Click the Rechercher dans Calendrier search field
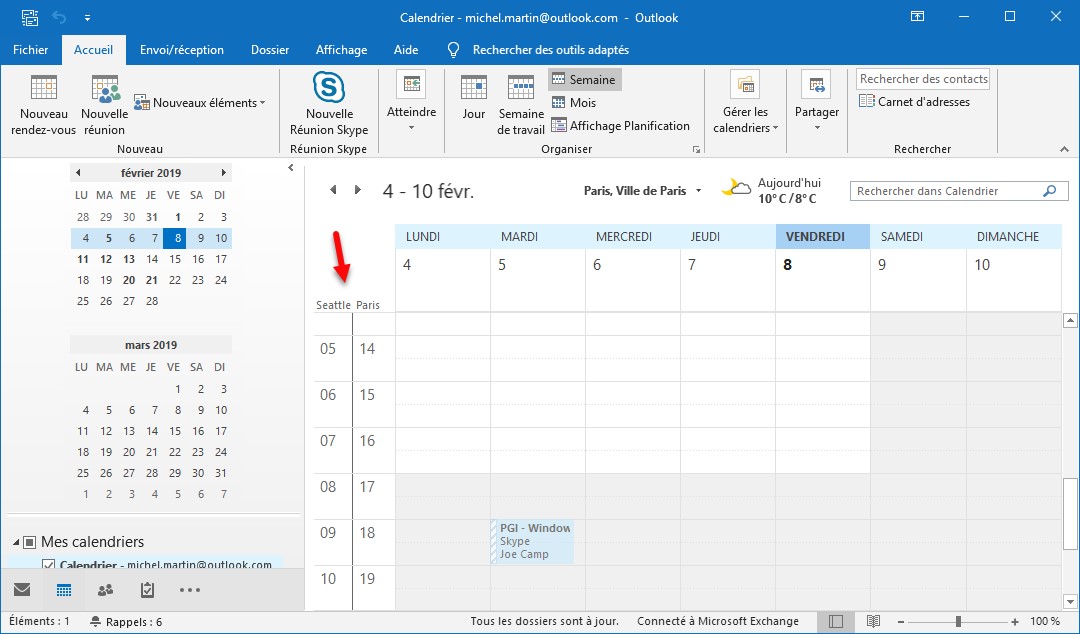The height and width of the screenshot is (634, 1080). pos(946,191)
